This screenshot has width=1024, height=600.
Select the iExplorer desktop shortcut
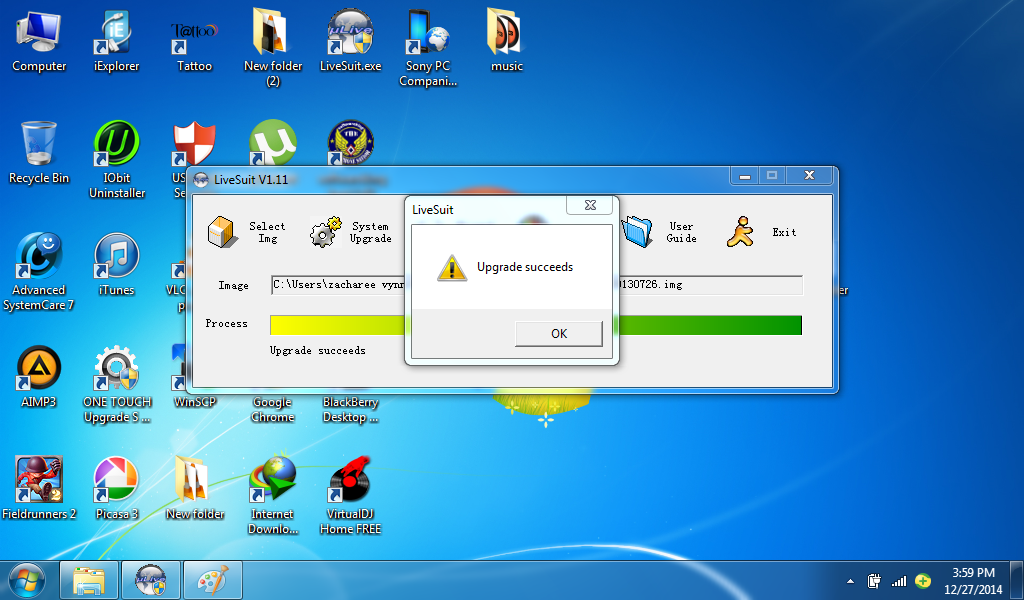pos(116,34)
